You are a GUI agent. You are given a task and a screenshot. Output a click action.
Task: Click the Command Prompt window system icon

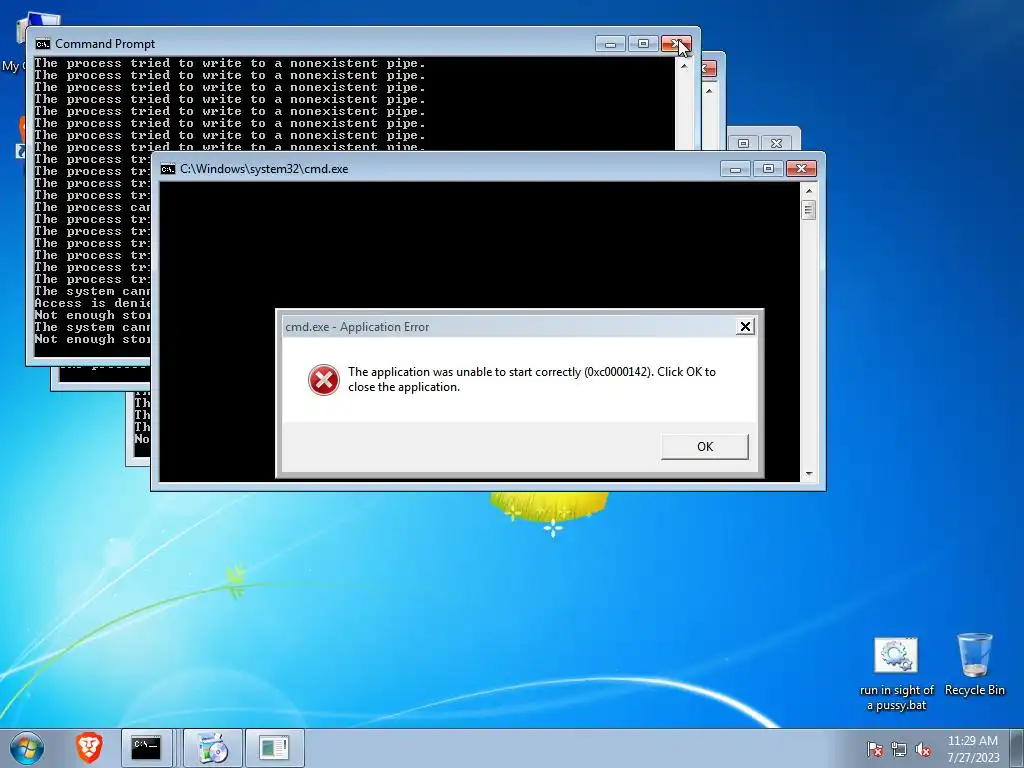43,44
